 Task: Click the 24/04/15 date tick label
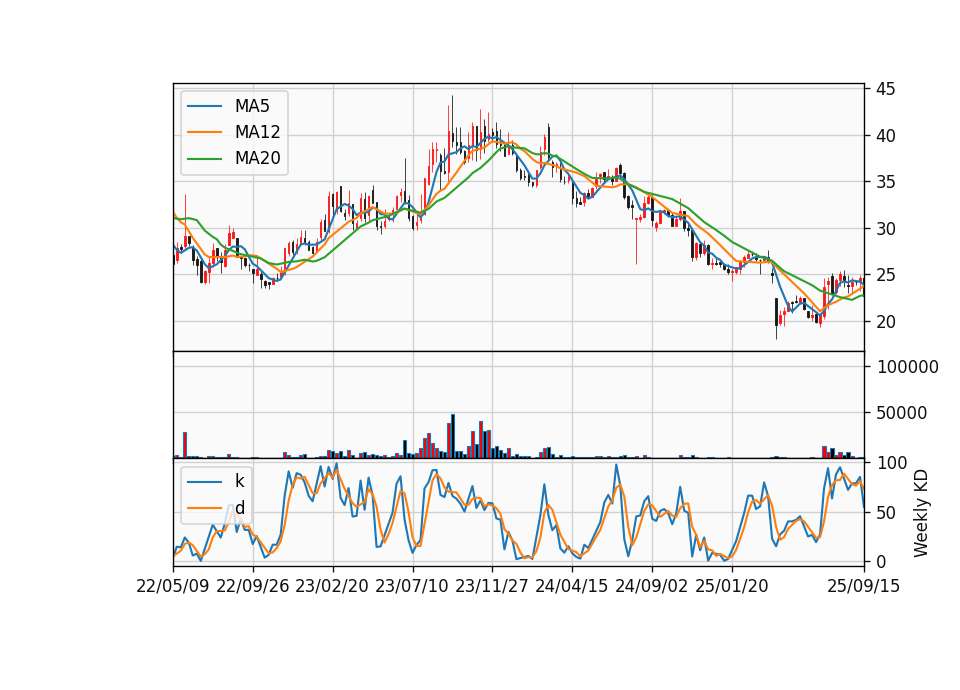[572, 586]
